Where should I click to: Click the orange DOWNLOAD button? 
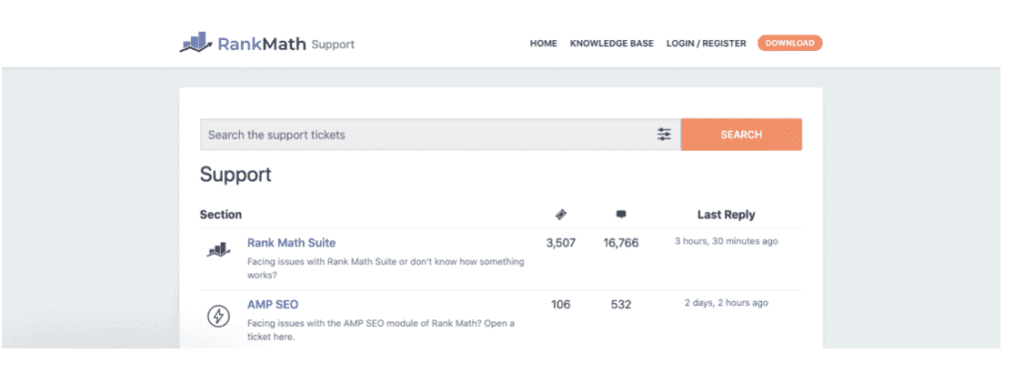[790, 43]
